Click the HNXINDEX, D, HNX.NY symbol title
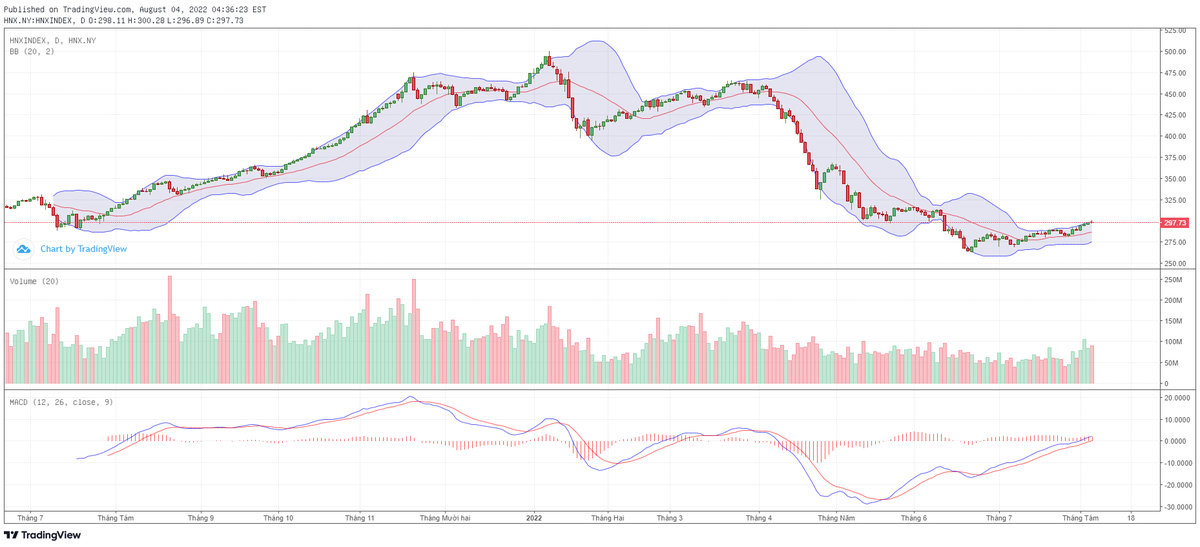 coord(52,40)
